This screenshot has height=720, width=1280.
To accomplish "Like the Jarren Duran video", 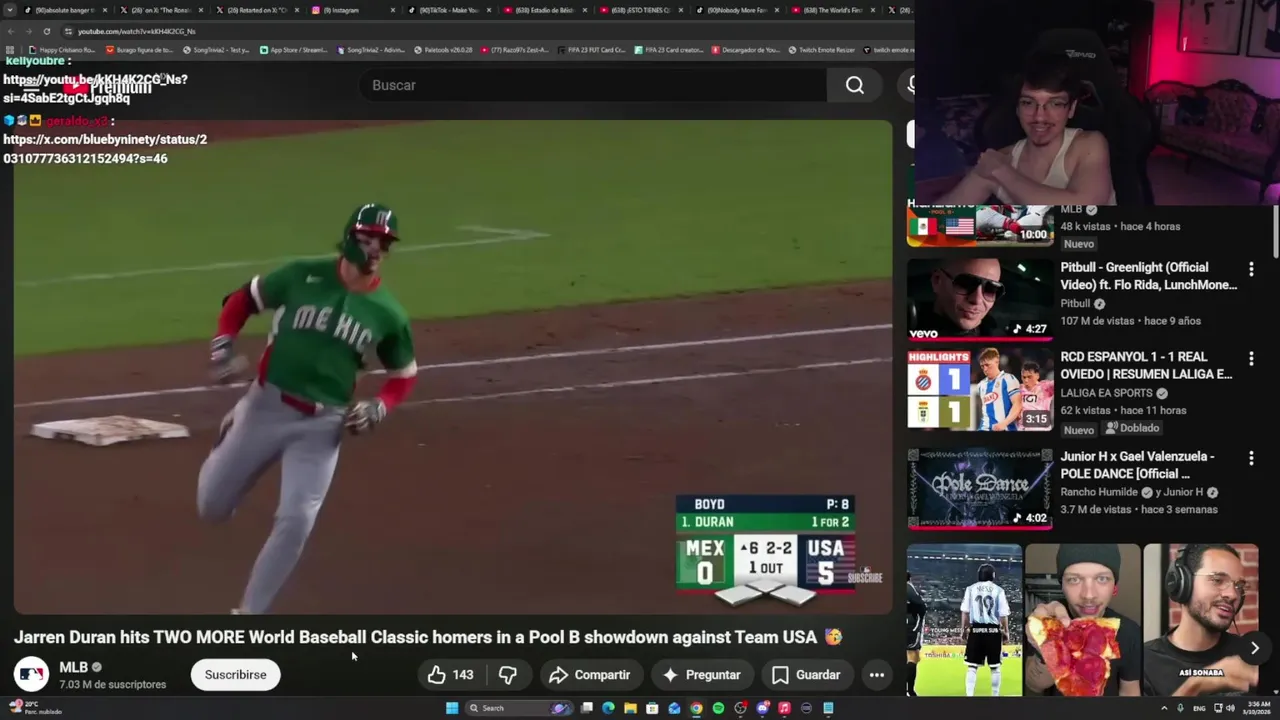I will (450, 675).
